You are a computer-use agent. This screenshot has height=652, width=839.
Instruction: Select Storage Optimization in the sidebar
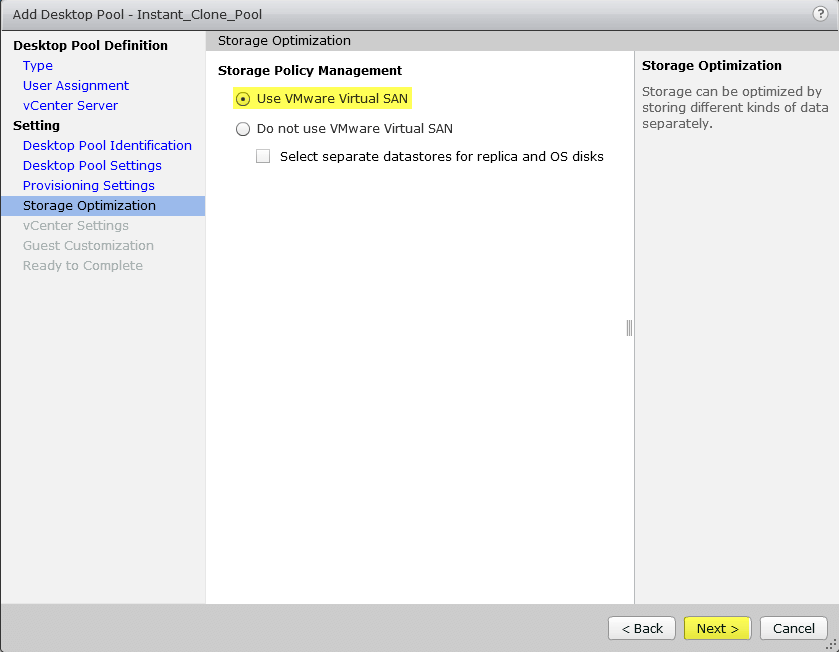pyautogui.click(x=103, y=206)
